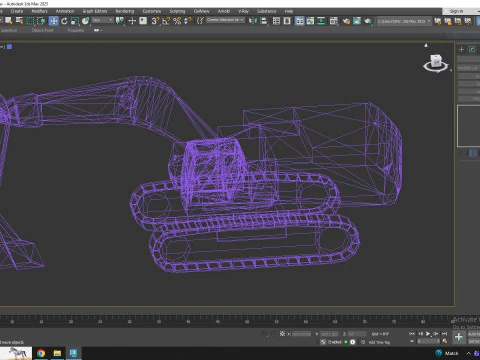The height and width of the screenshot is (360, 480).
Task: Open Edit Named Selection Sets
Action: (x=200, y=21)
